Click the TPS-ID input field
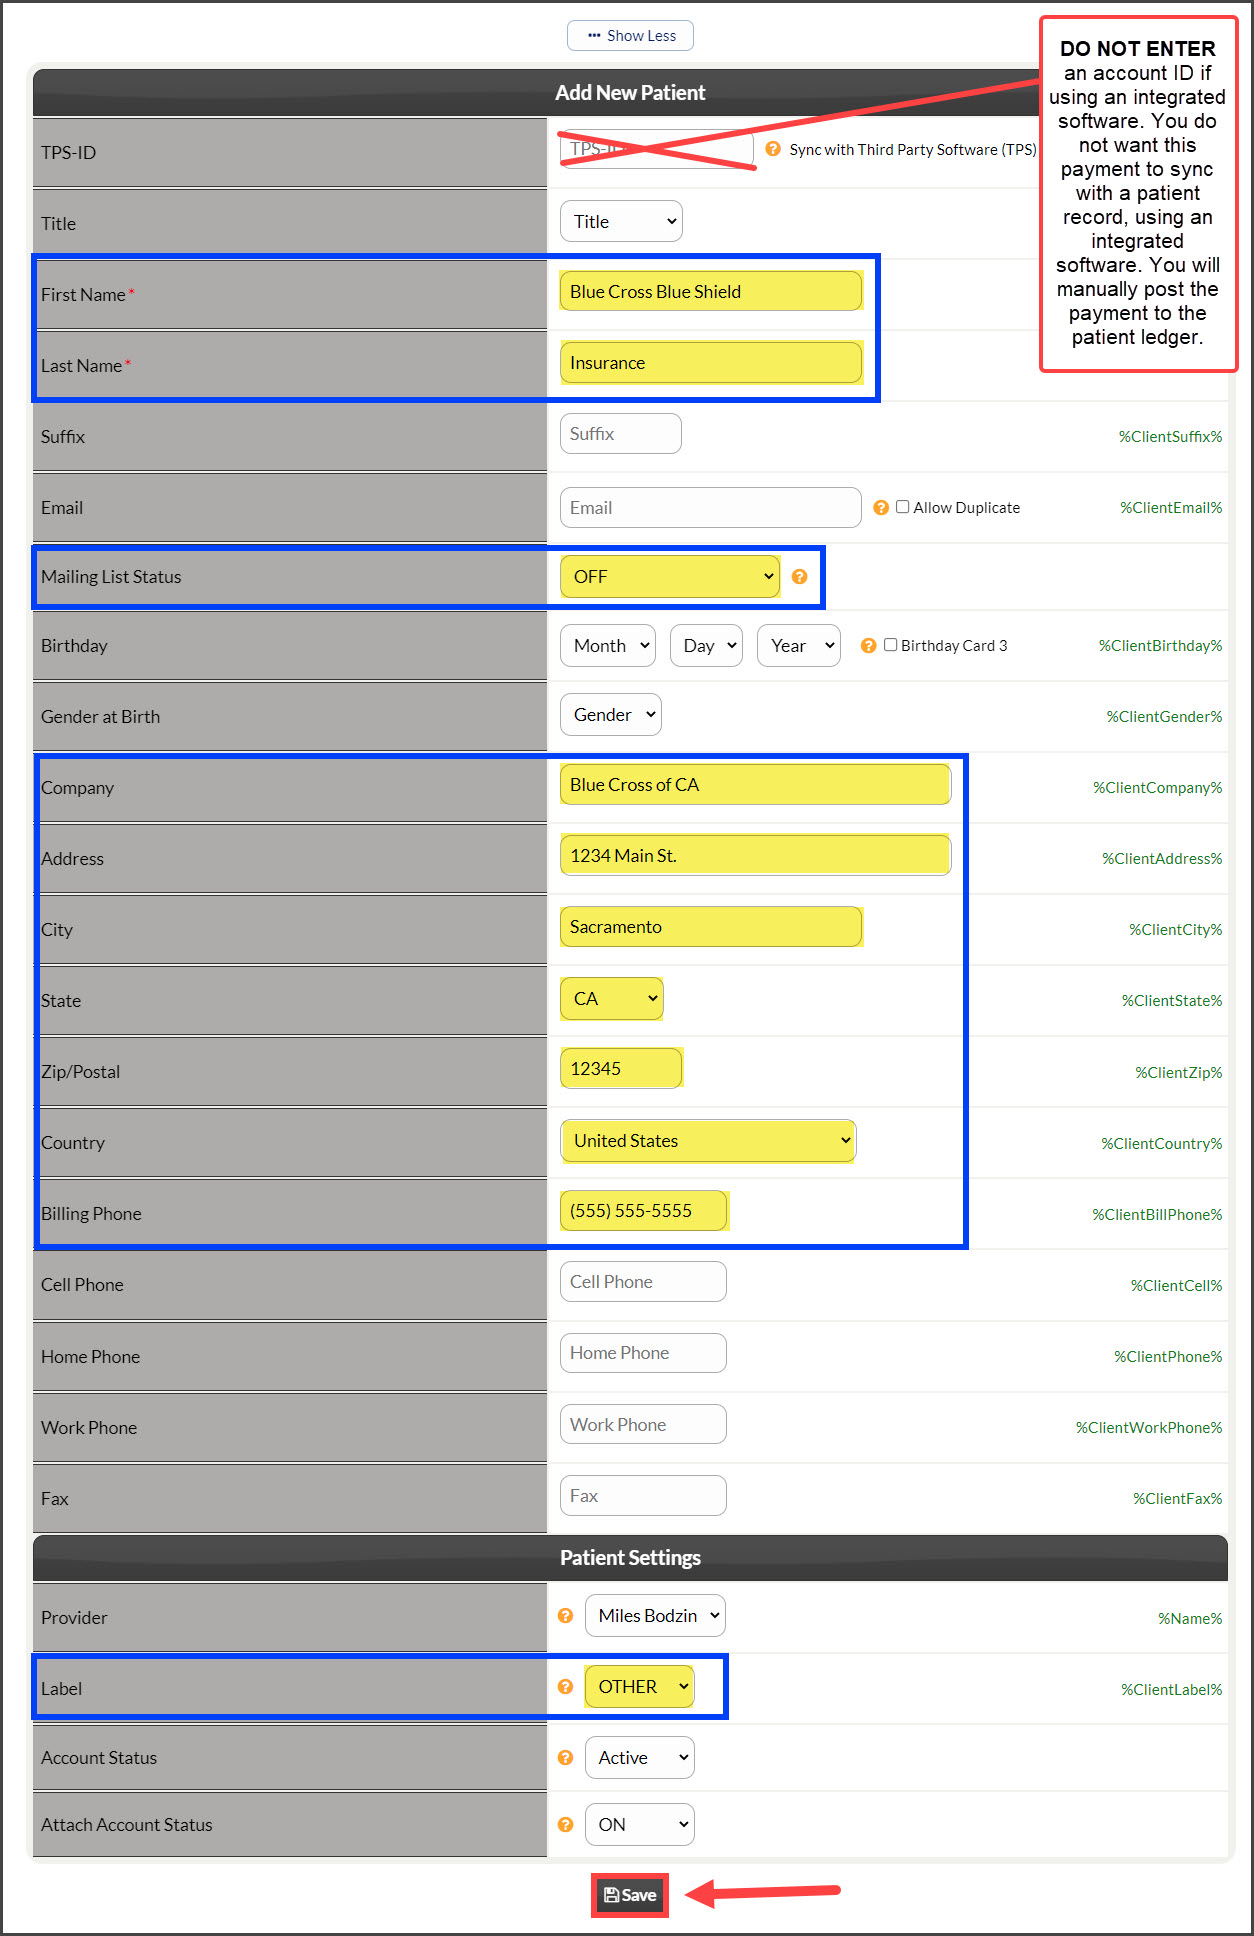Image resolution: width=1254 pixels, height=1936 pixels. click(657, 149)
